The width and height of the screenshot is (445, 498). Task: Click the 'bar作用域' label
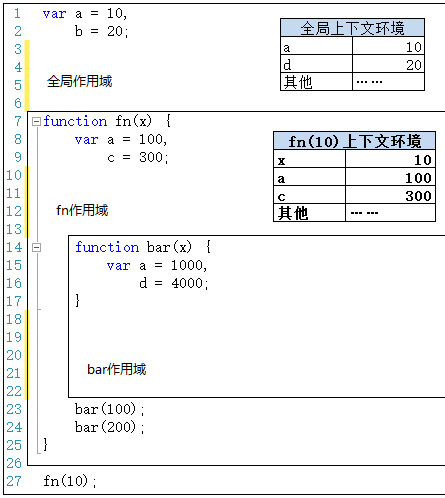pos(117,369)
